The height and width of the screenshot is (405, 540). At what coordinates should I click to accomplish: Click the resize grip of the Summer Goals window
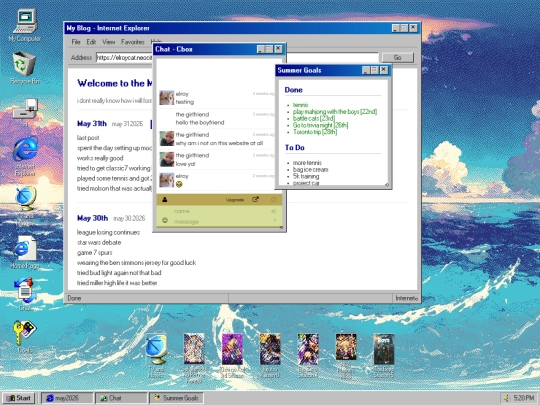click(x=387, y=185)
